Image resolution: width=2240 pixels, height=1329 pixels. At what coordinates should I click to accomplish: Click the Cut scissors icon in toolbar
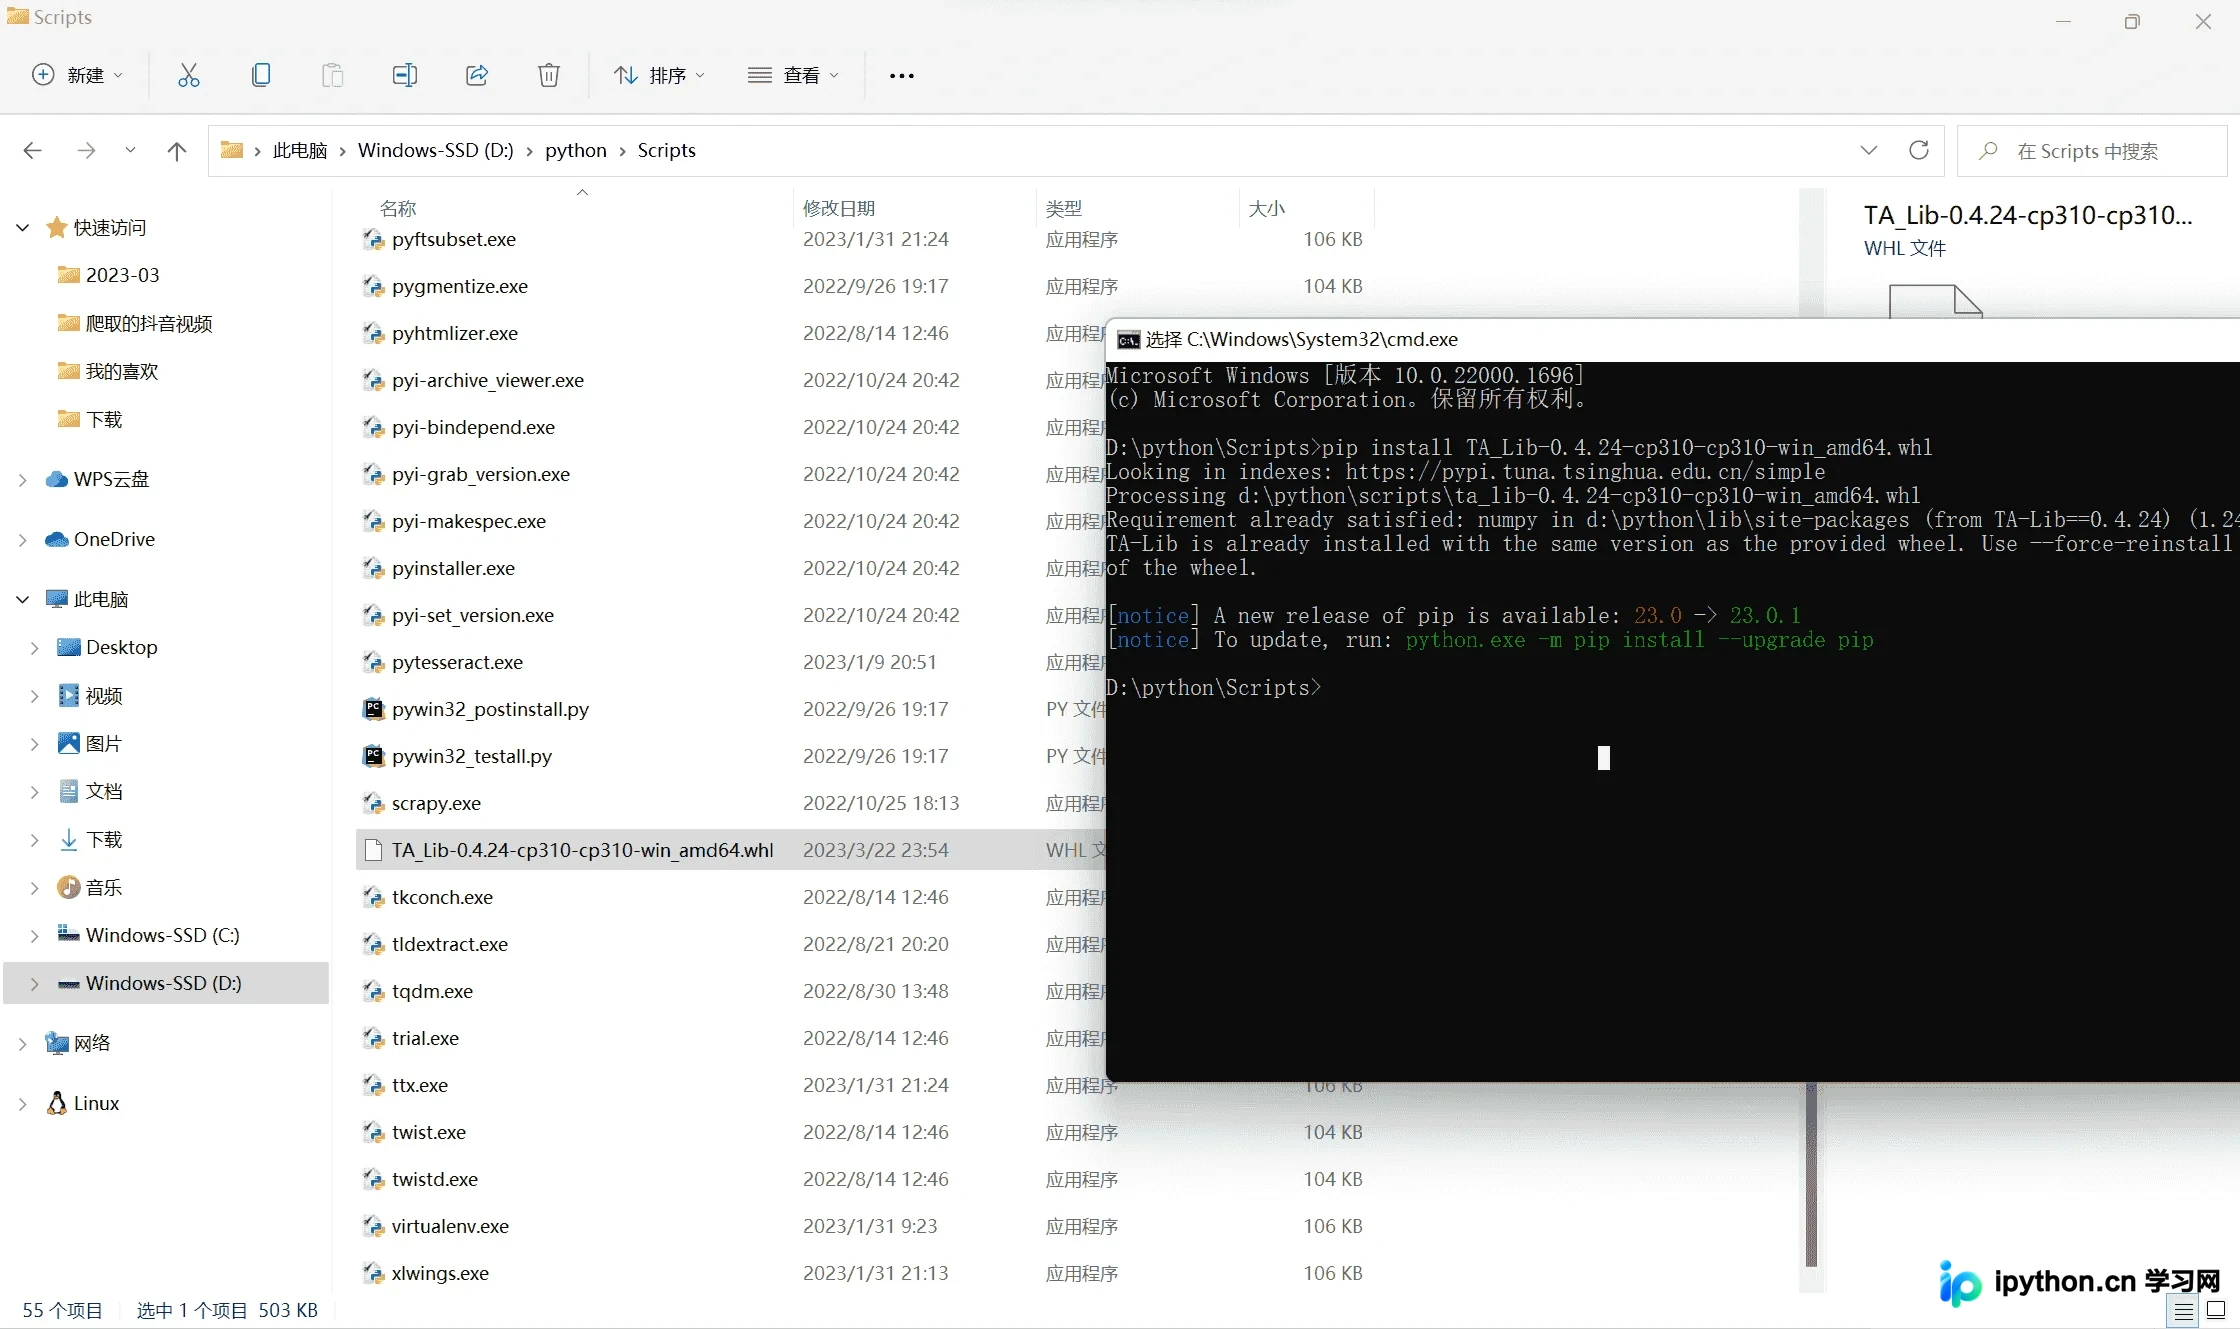(x=188, y=75)
